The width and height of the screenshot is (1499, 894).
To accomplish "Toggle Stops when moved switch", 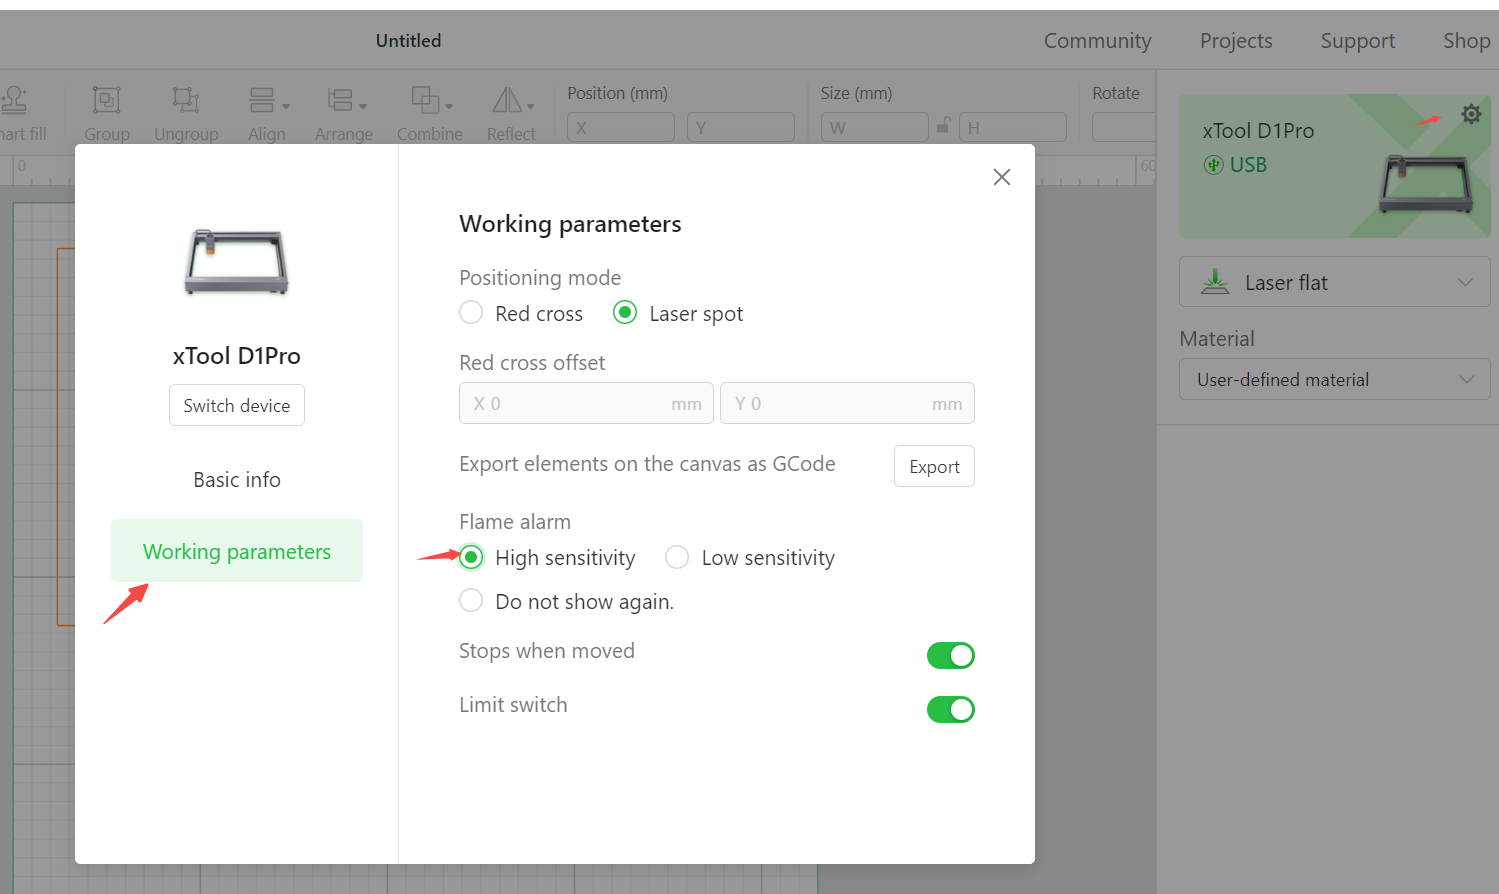I will [951, 655].
